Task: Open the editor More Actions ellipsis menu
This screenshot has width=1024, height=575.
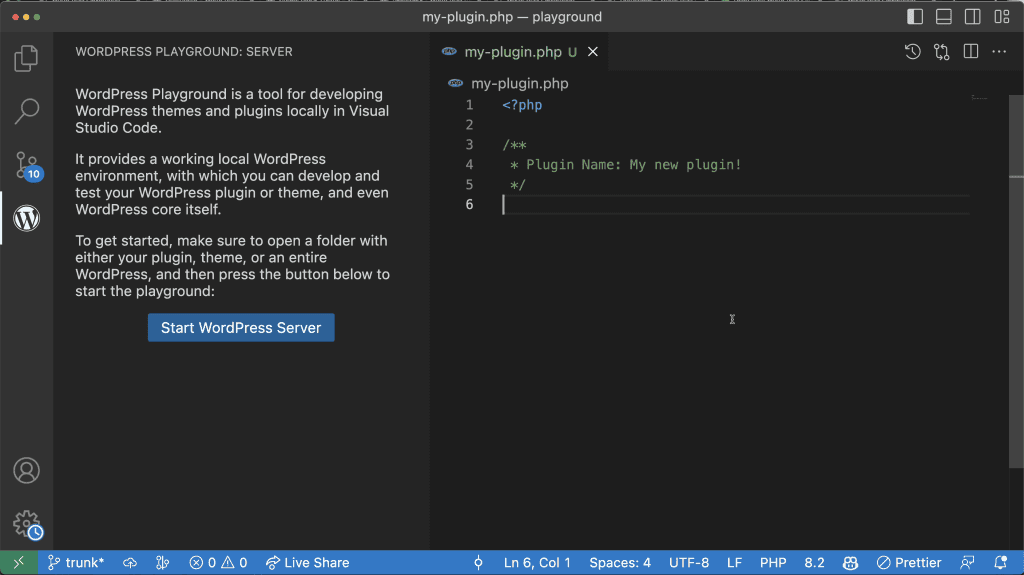Action: click(999, 52)
